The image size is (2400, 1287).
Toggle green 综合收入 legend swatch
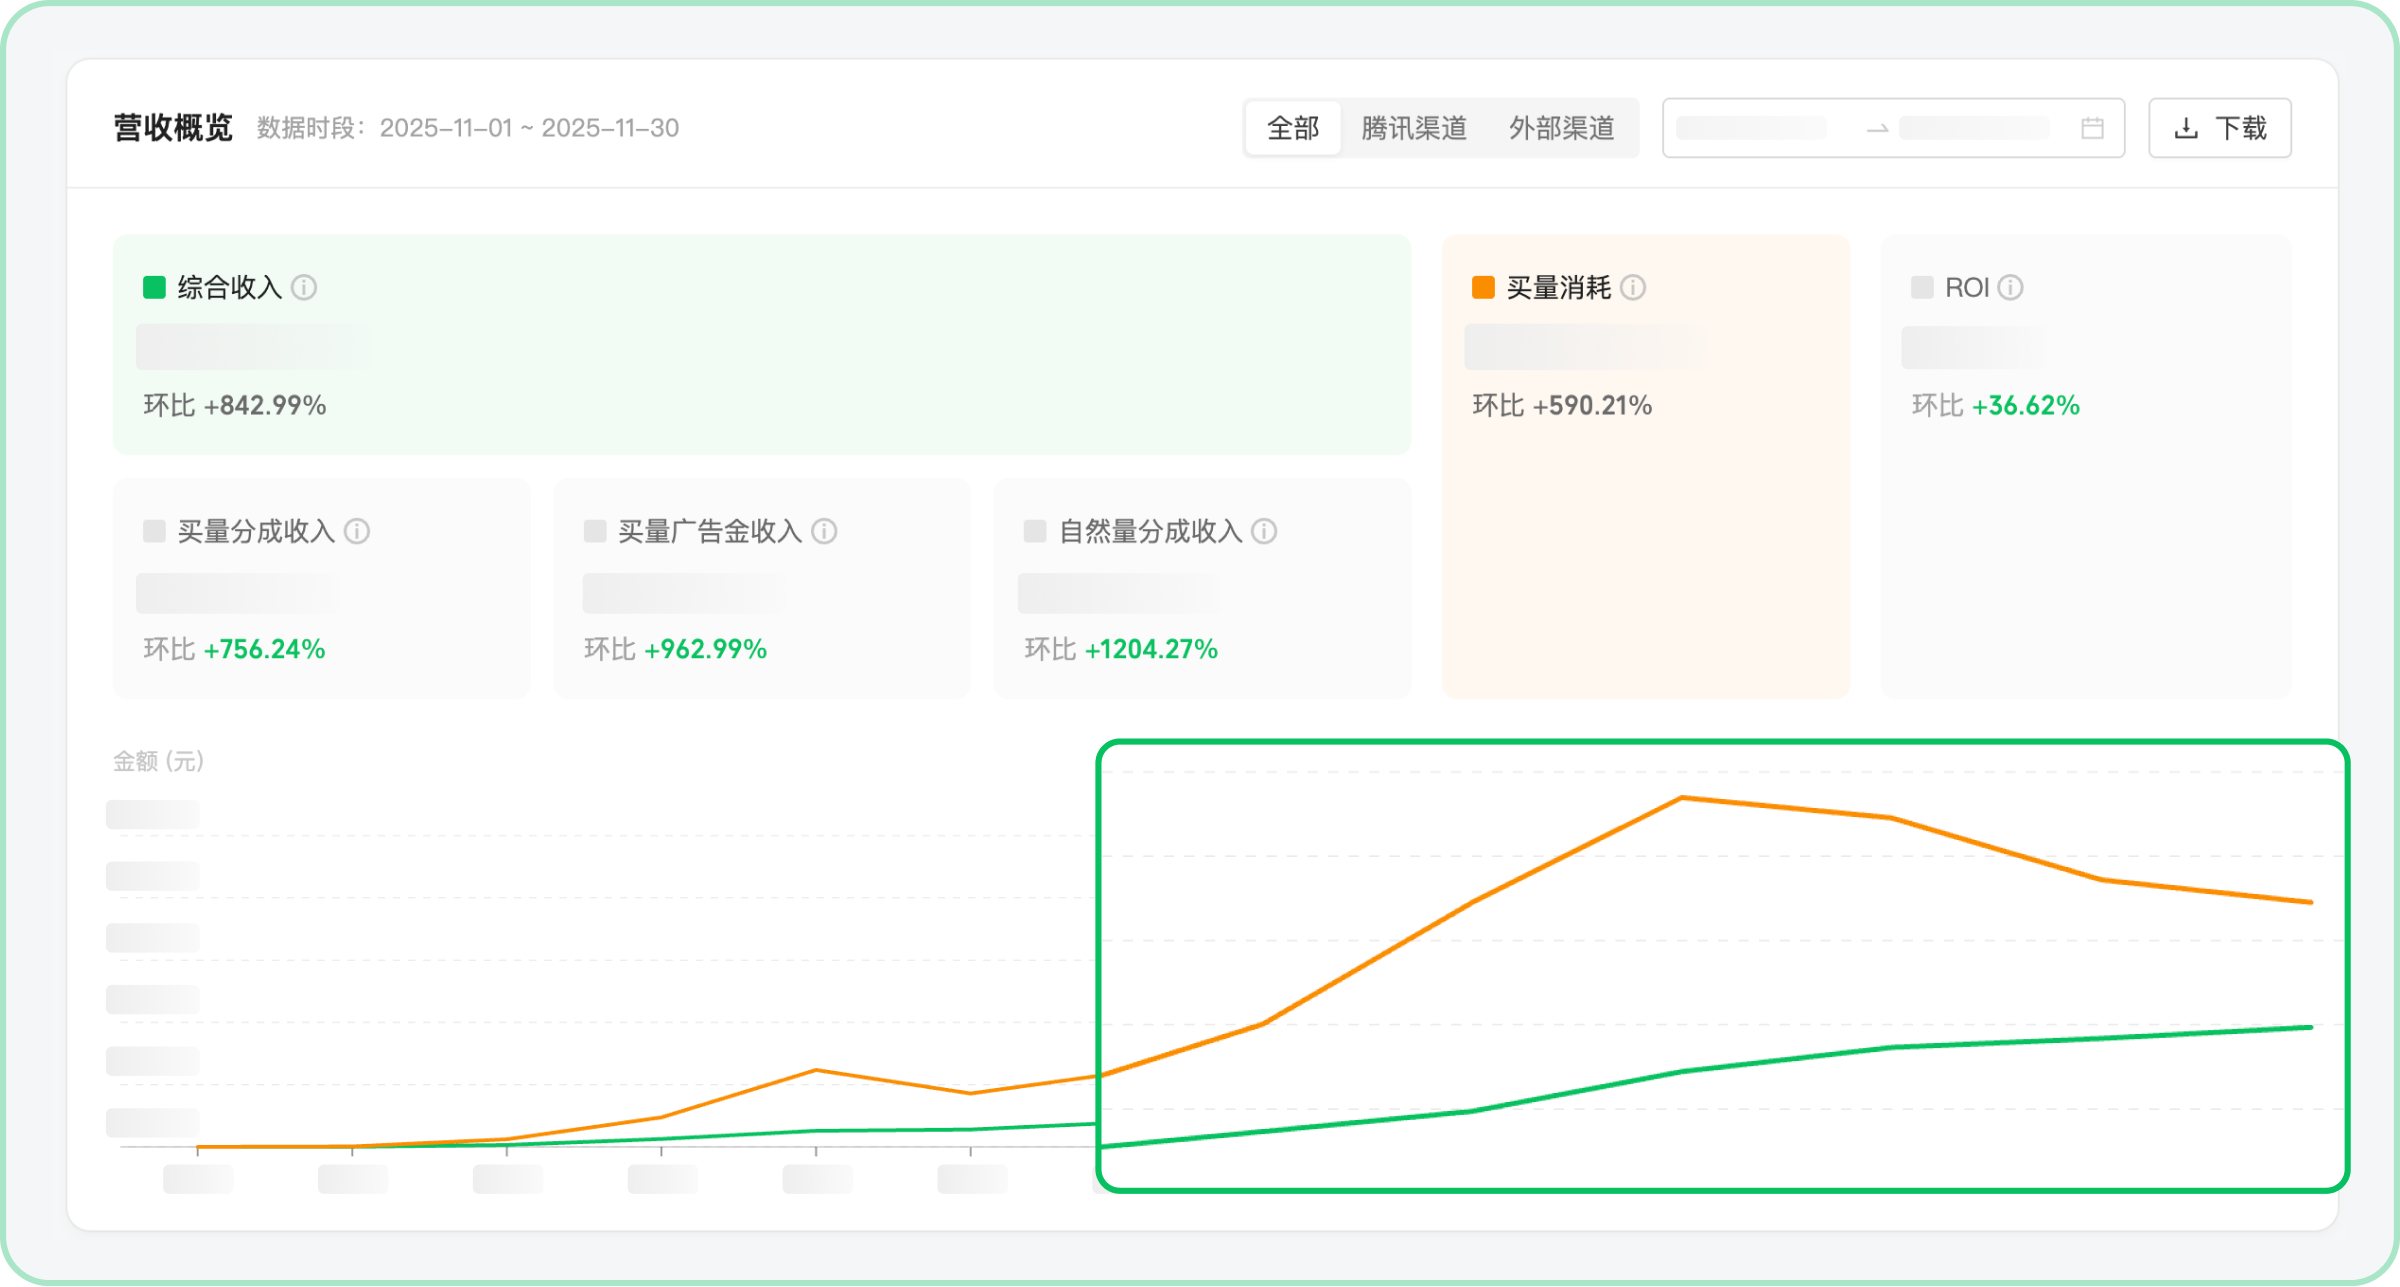point(154,288)
